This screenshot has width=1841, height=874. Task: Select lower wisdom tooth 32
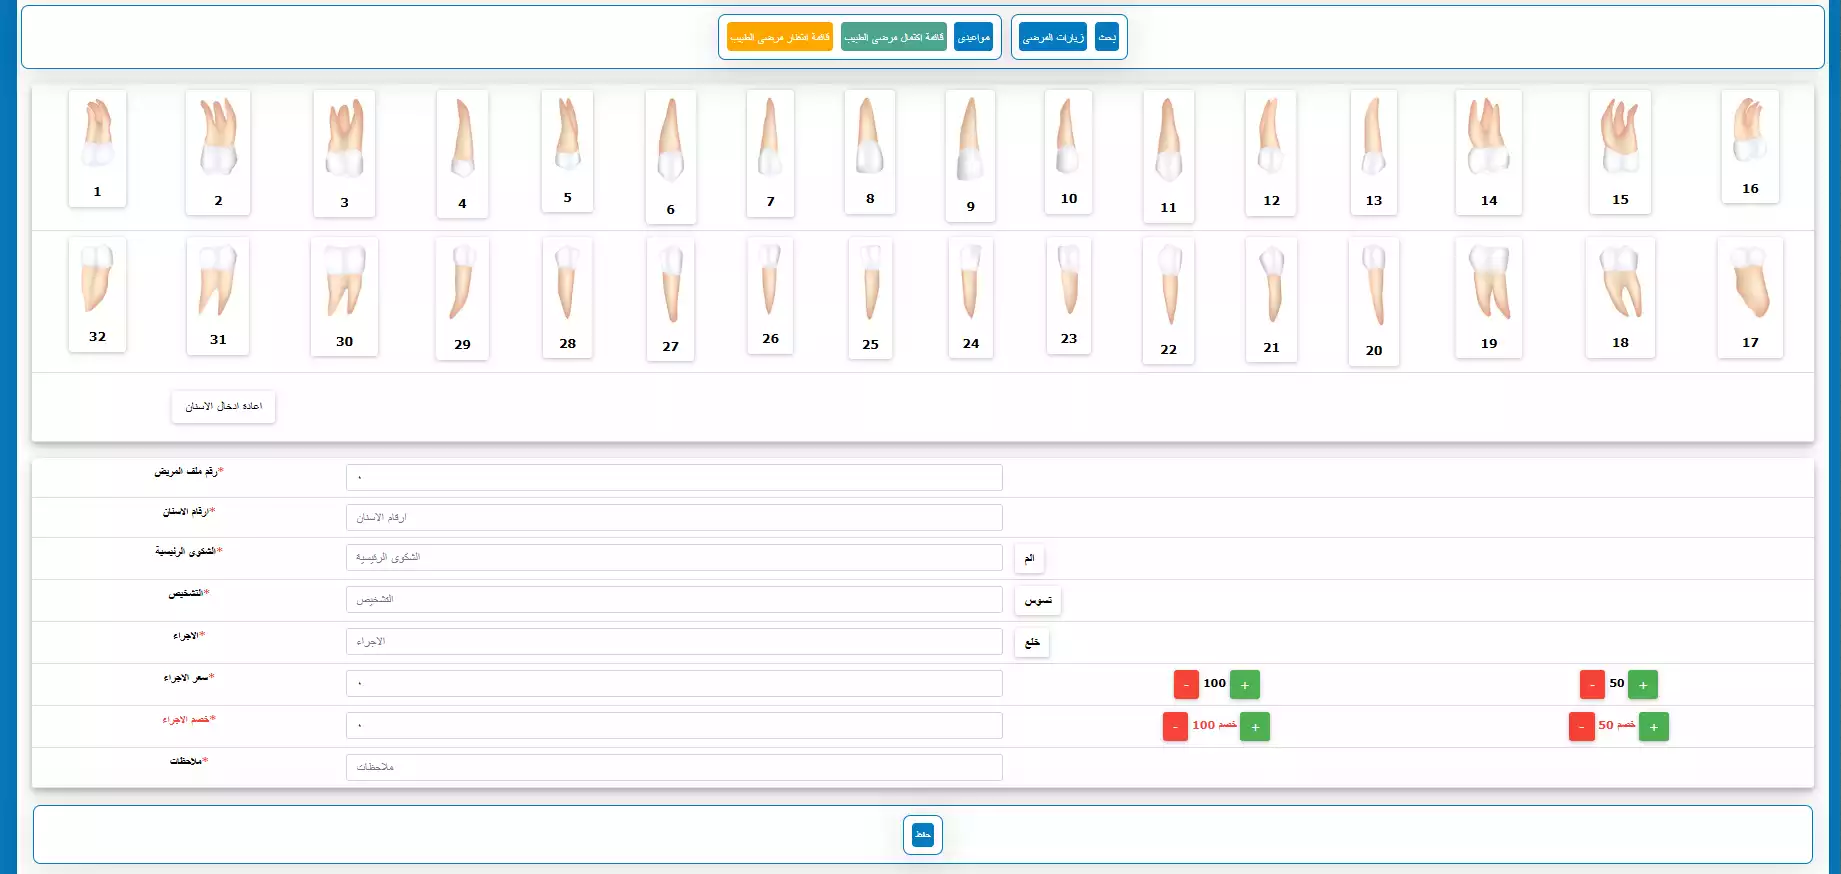tap(97, 294)
